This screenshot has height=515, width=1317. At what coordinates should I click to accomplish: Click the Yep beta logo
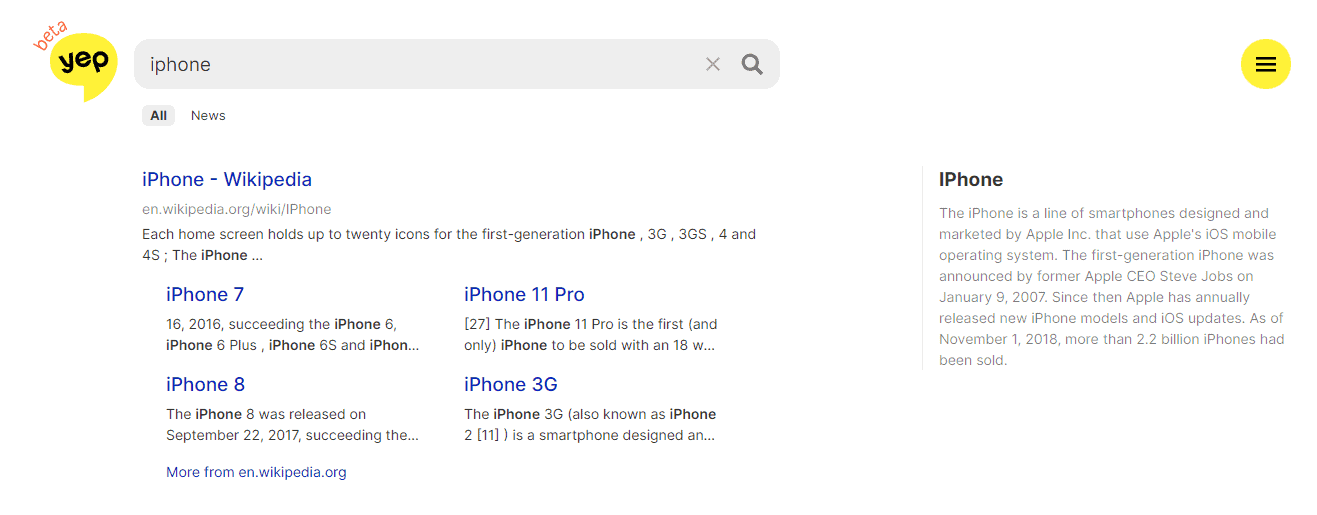[78, 62]
